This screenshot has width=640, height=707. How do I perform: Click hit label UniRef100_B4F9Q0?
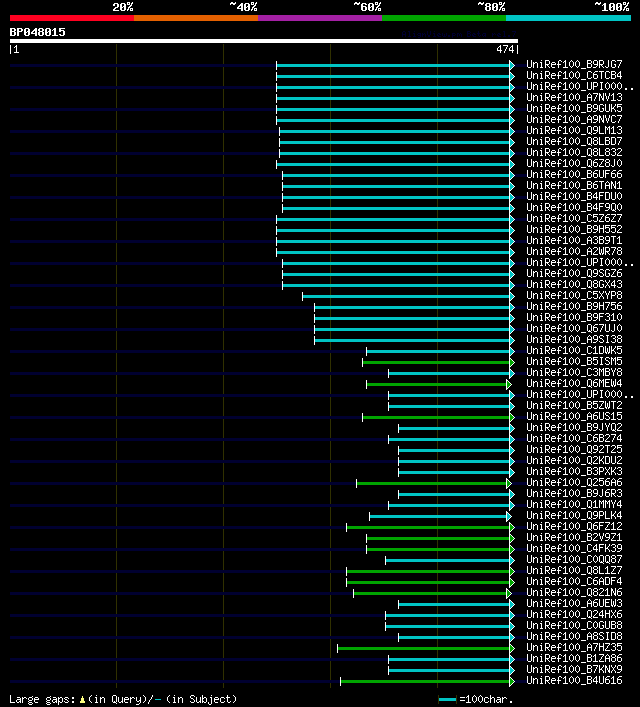574,207
